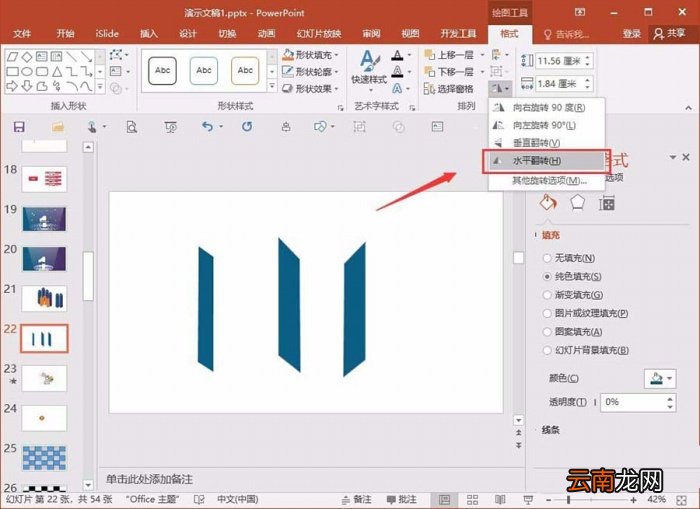Select the right arrow shape in gallery
The height and width of the screenshot is (509, 700).
point(12,86)
